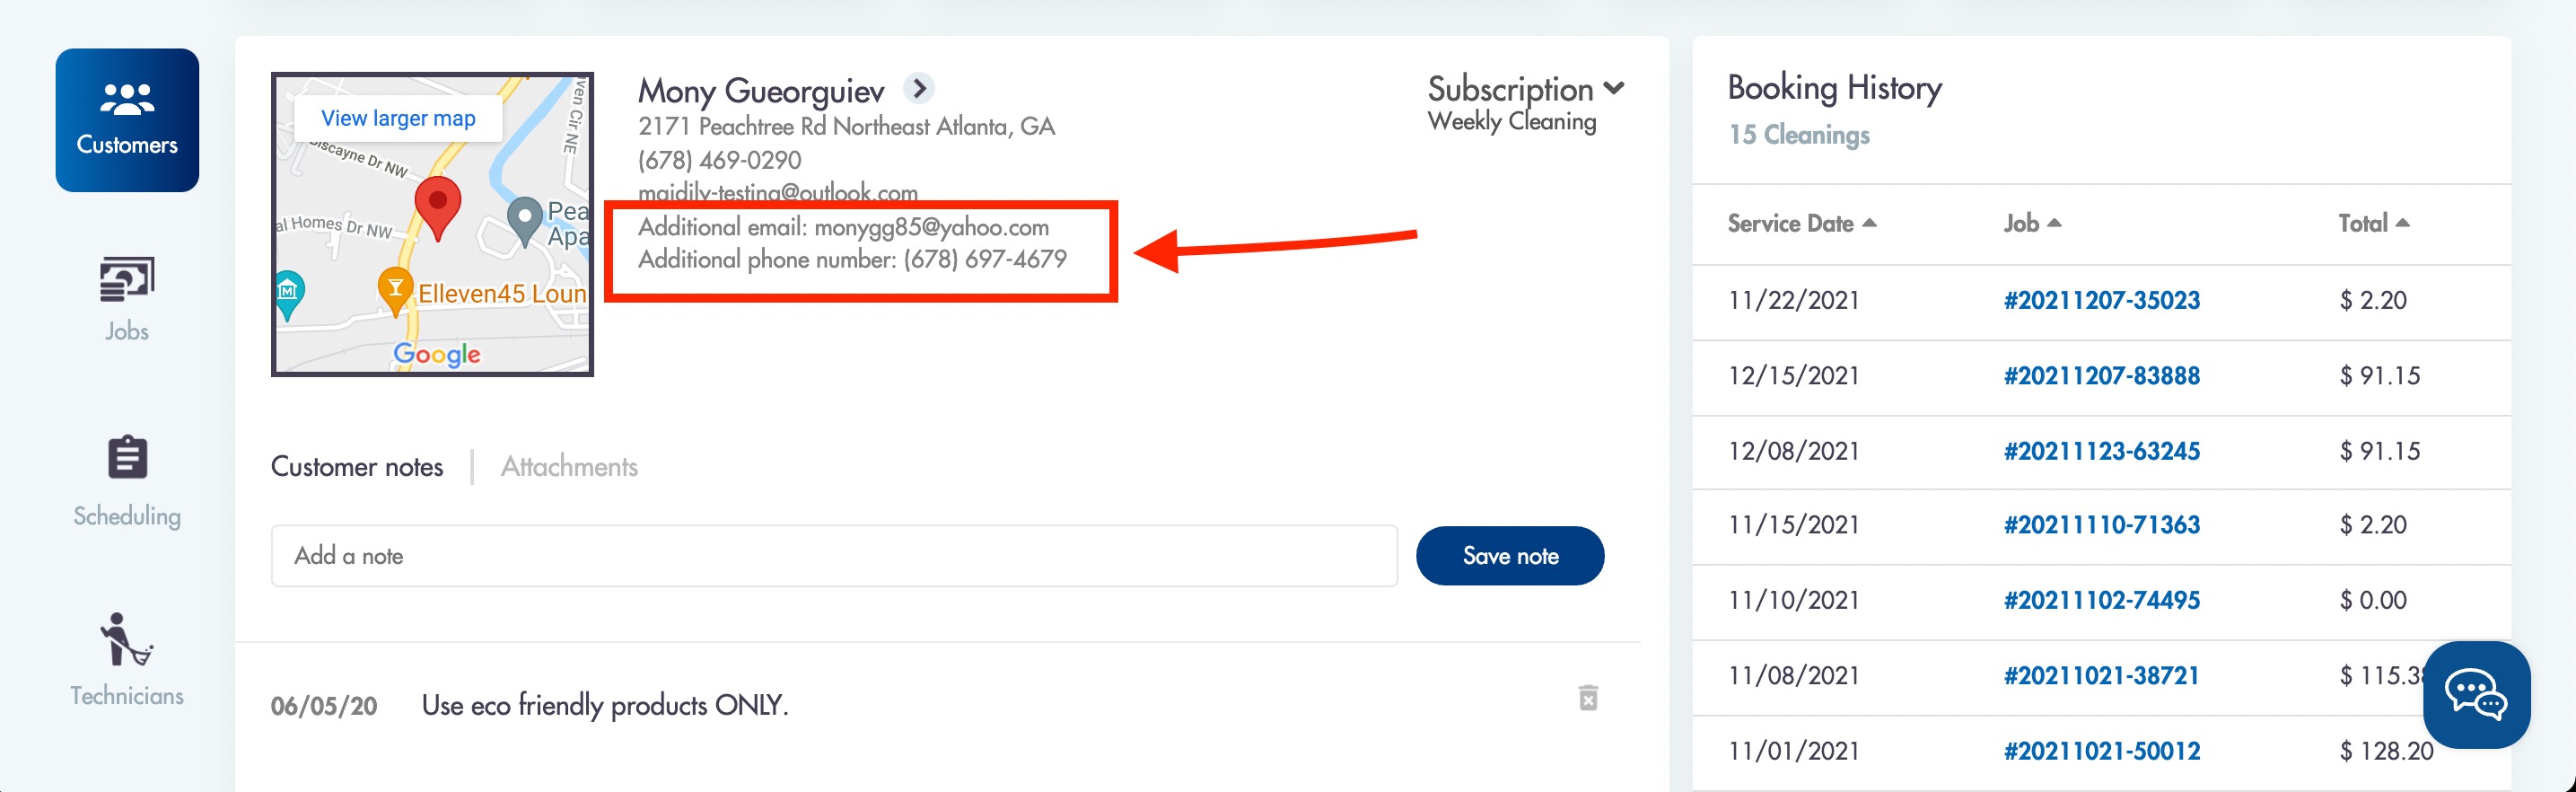The image size is (2576, 792).
Task: Open job #20211207-35023
Action: 2101,301
